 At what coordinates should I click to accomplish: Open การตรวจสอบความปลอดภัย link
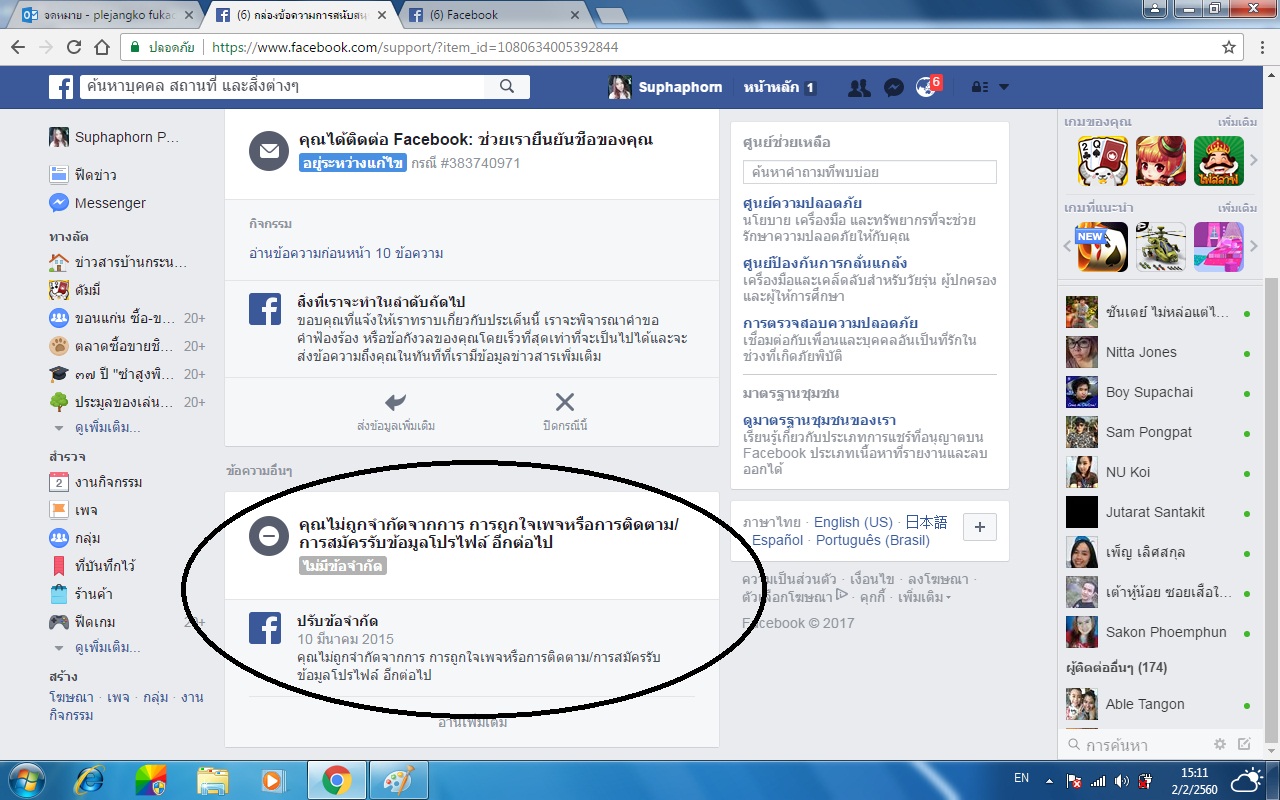click(x=831, y=323)
